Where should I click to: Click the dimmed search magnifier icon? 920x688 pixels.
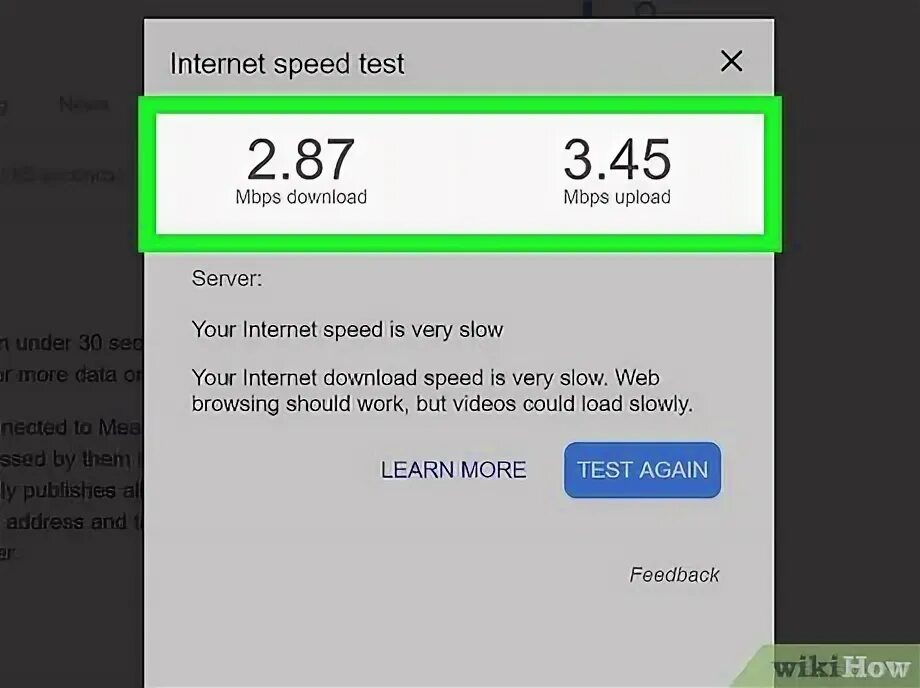pyautogui.click(x=644, y=10)
